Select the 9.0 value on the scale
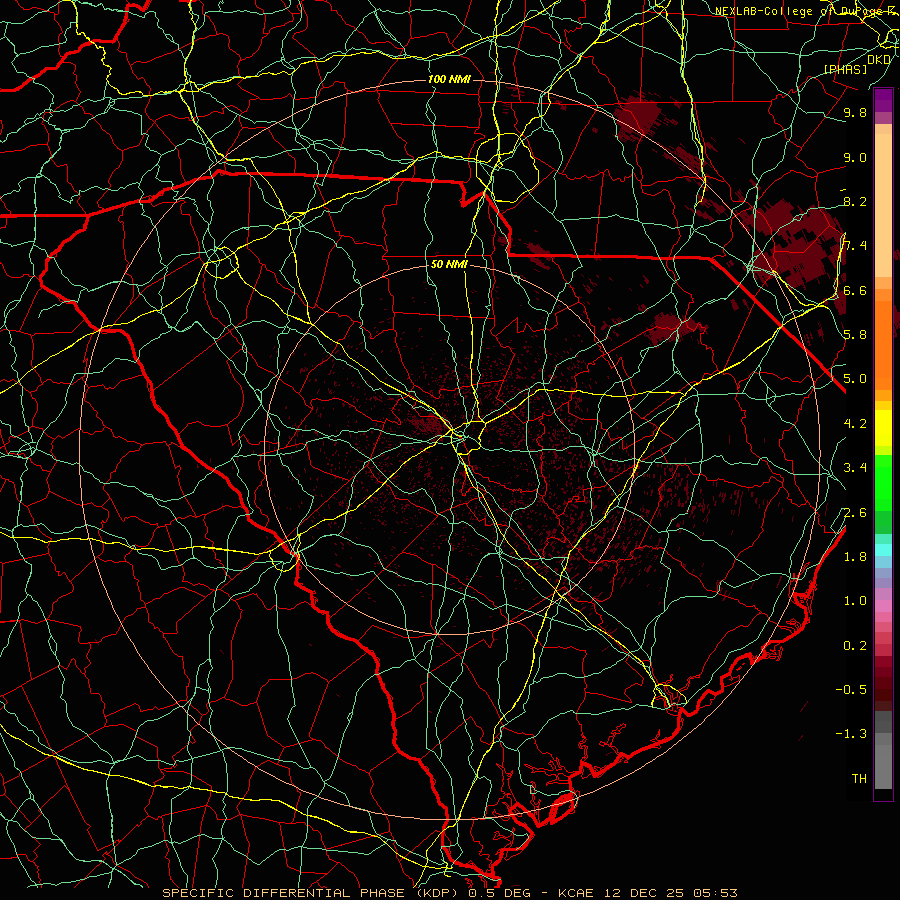 855,158
